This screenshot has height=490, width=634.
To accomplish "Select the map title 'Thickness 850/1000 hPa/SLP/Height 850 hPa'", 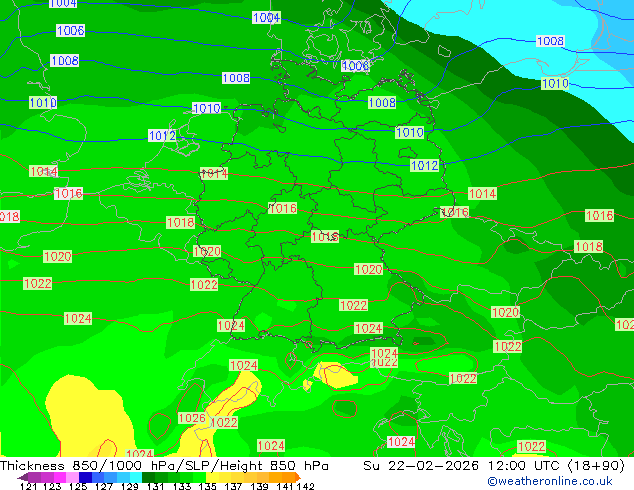I will click(164, 466).
